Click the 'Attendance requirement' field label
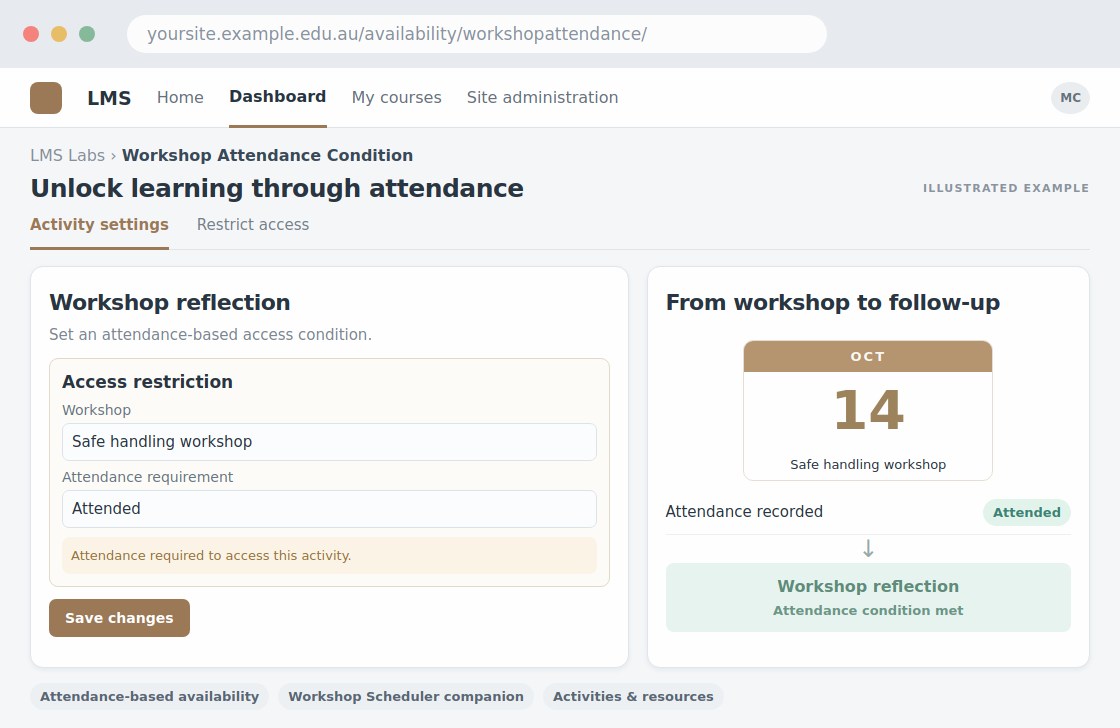The image size is (1120, 728). coord(147,477)
